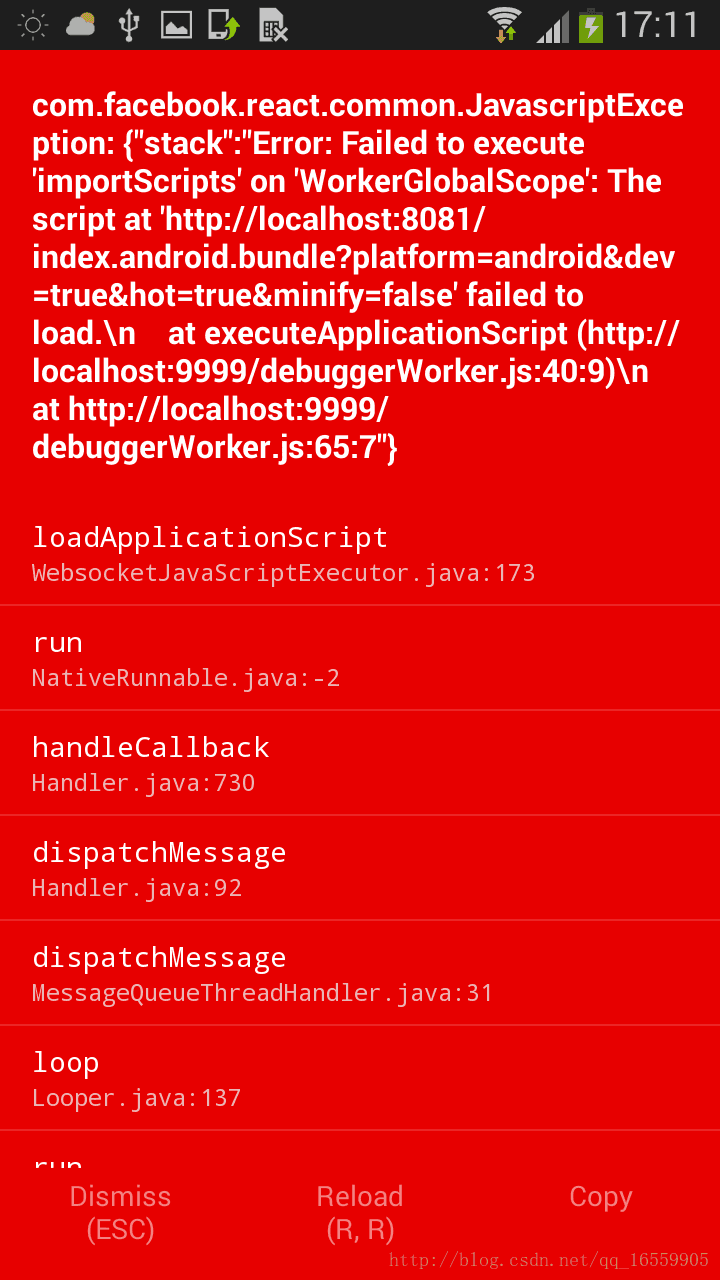Open the NativeRunnable.java run frame

(360, 658)
